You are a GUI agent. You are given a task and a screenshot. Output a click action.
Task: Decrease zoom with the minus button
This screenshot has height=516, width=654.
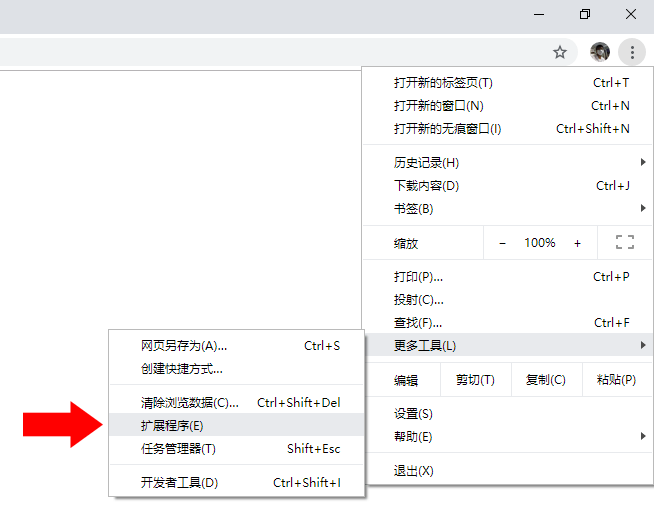tap(503, 243)
